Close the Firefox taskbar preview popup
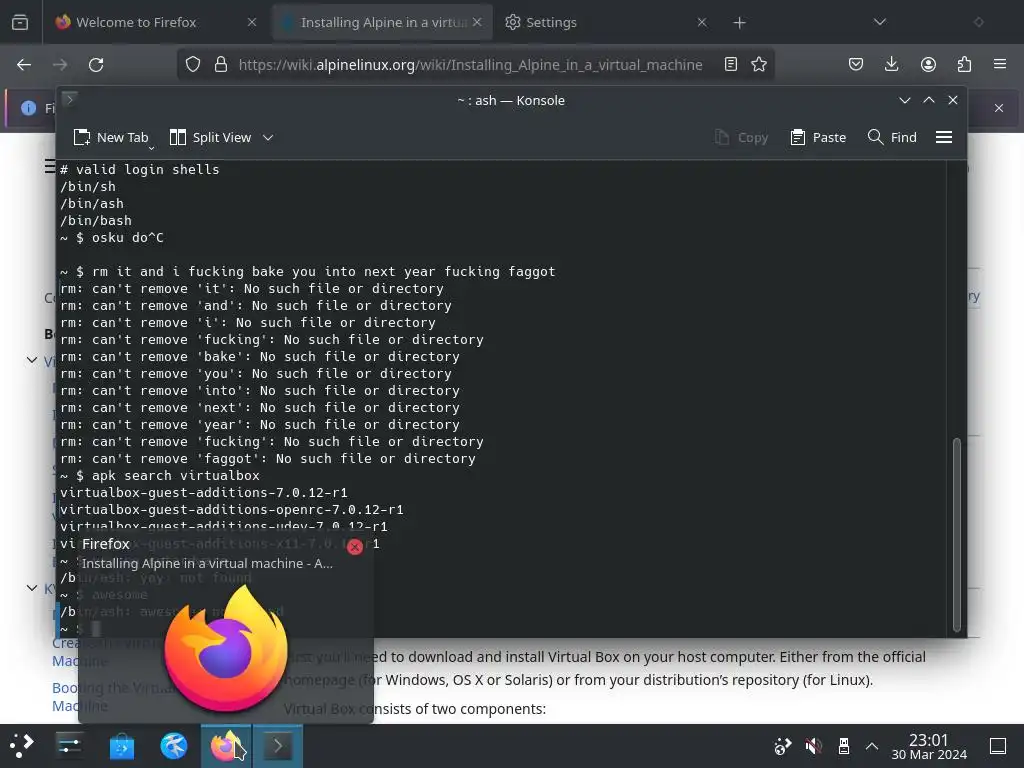The image size is (1024, 768). [355, 547]
